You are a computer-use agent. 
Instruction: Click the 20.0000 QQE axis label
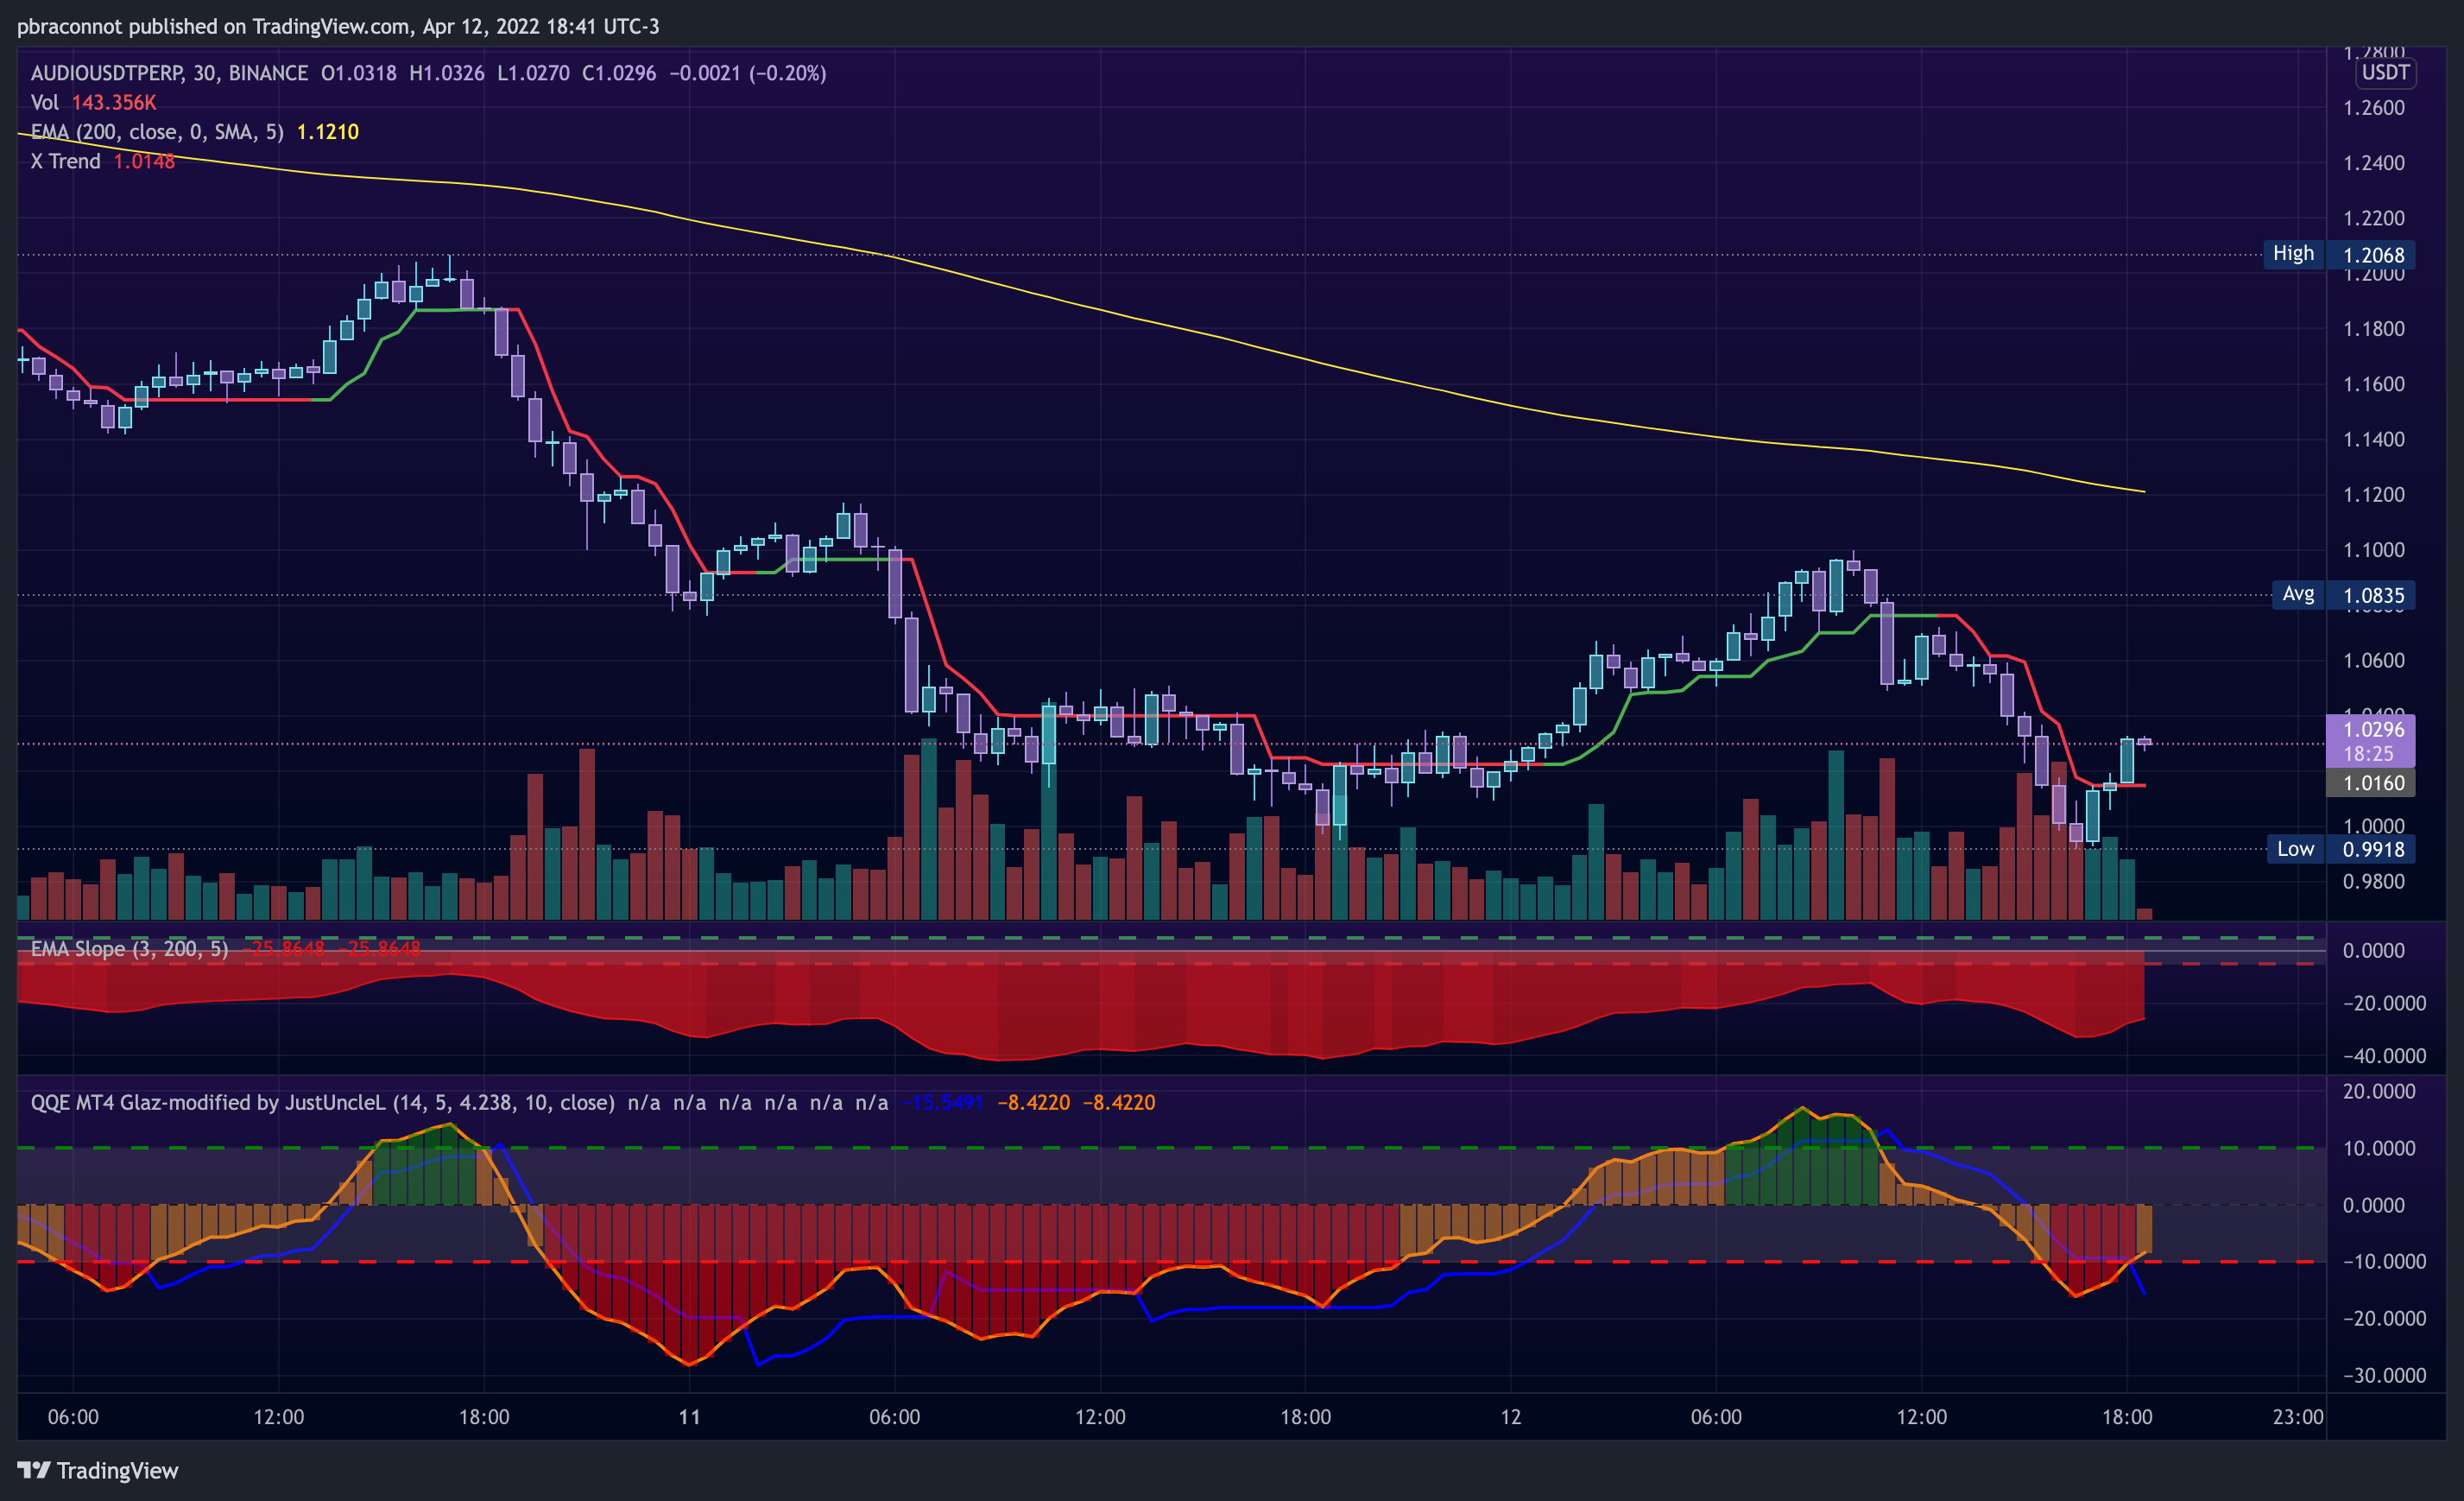click(2379, 1091)
